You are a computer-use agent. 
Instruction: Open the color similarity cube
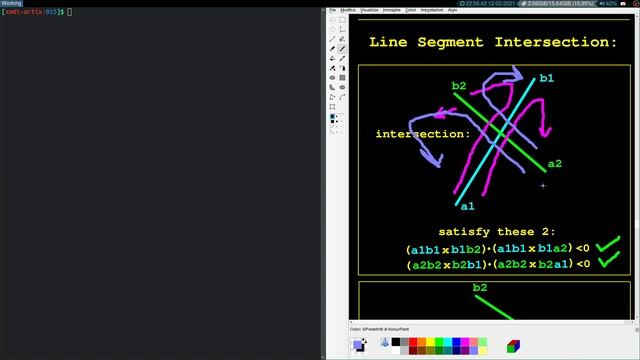click(x=513, y=346)
